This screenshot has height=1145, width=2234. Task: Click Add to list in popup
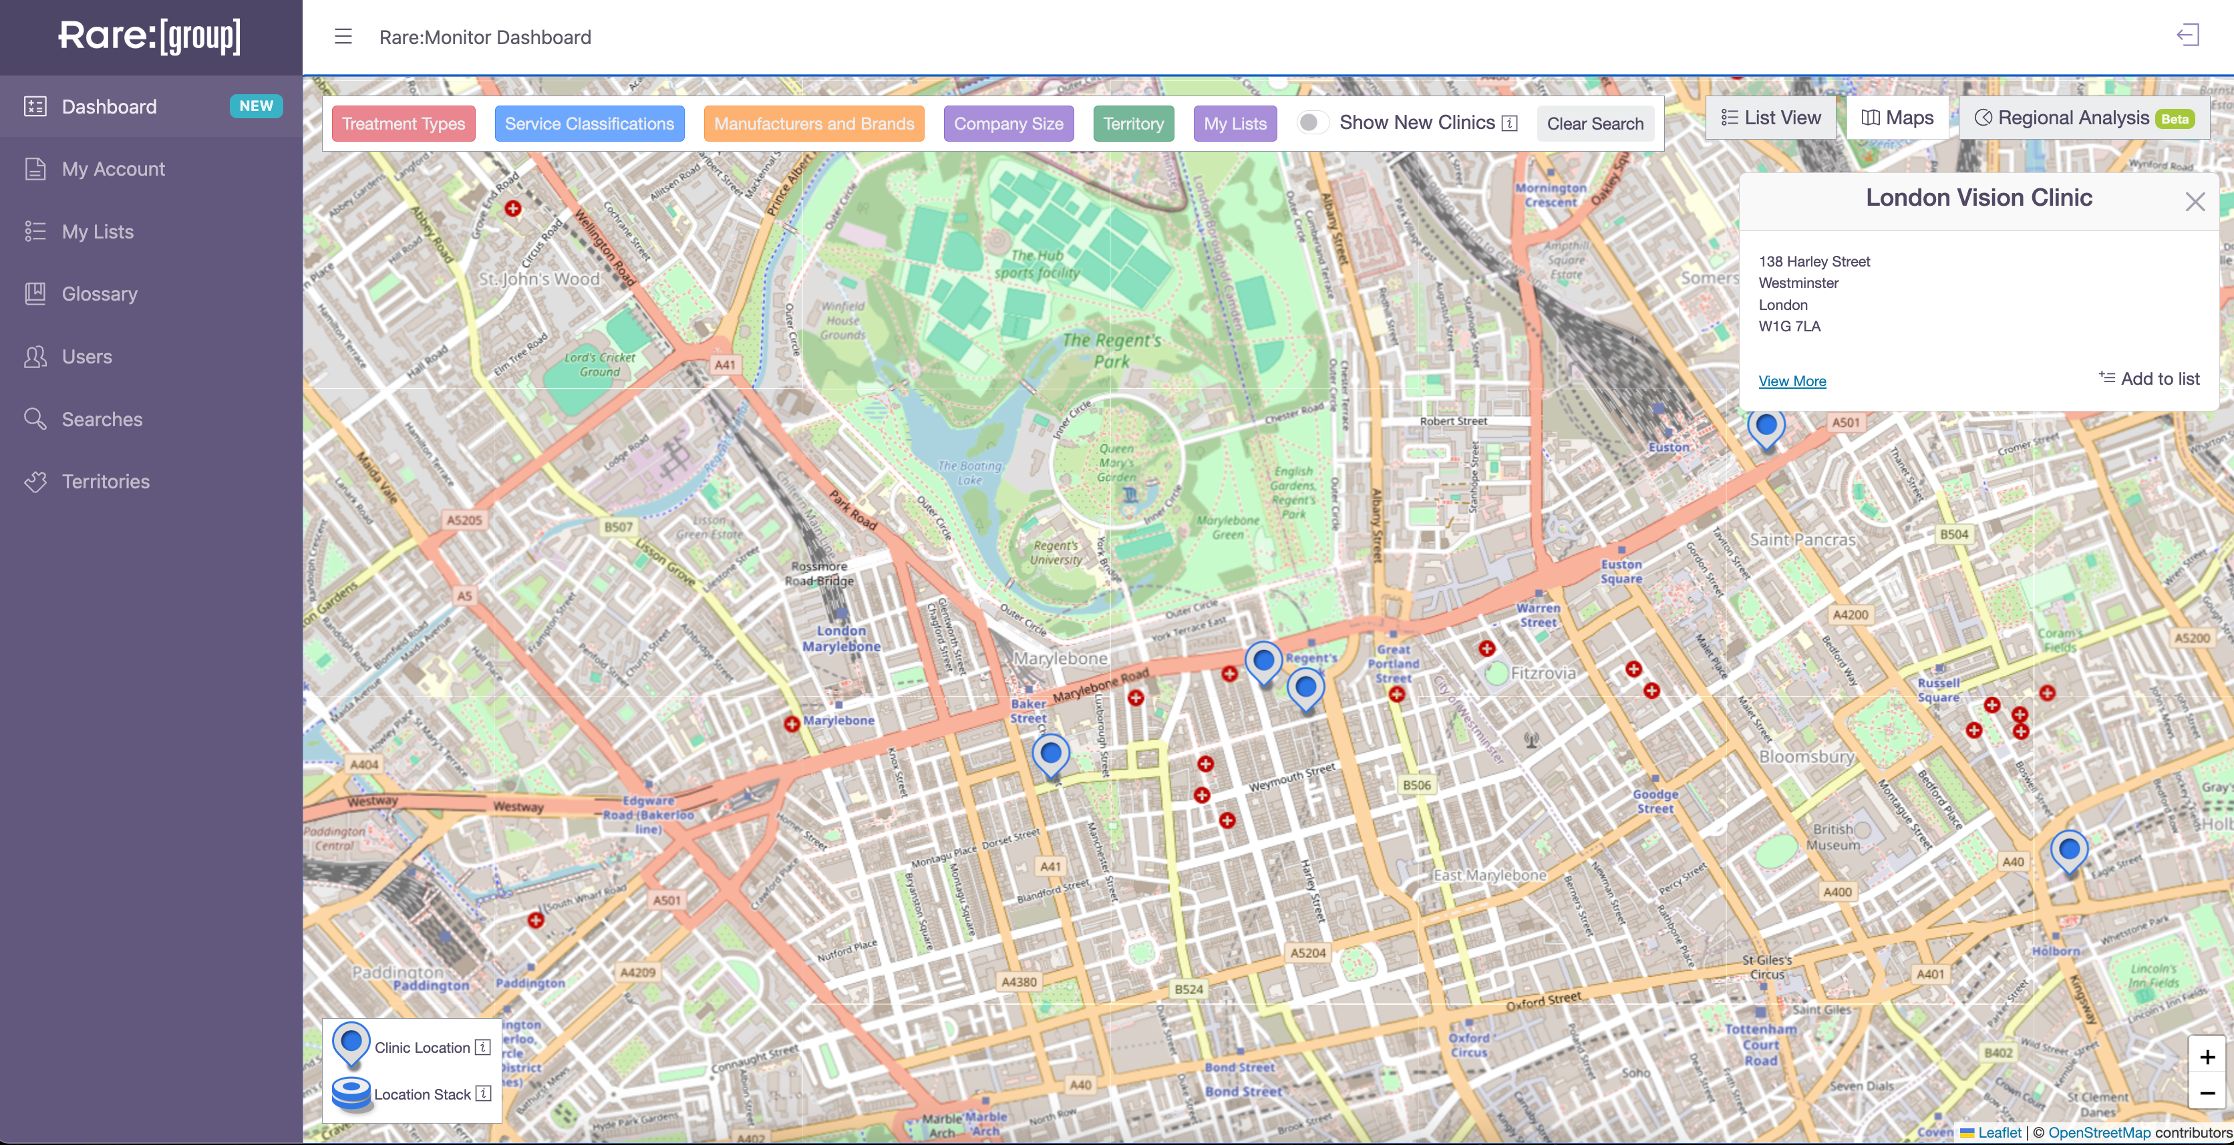pos(2149,379)
